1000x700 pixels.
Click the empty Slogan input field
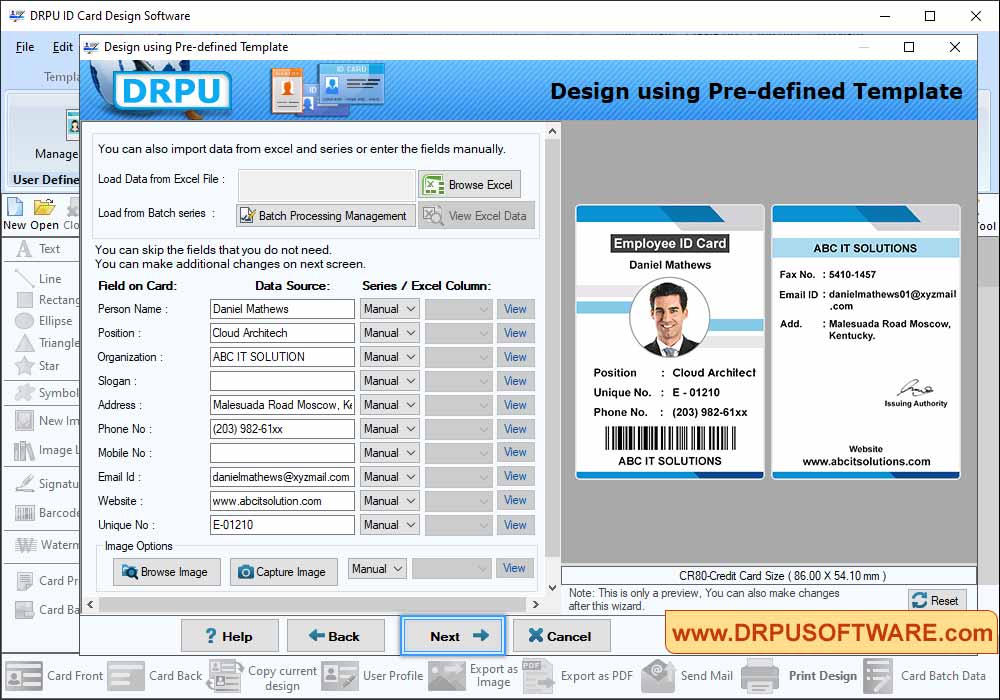click(x=282, y=381)
